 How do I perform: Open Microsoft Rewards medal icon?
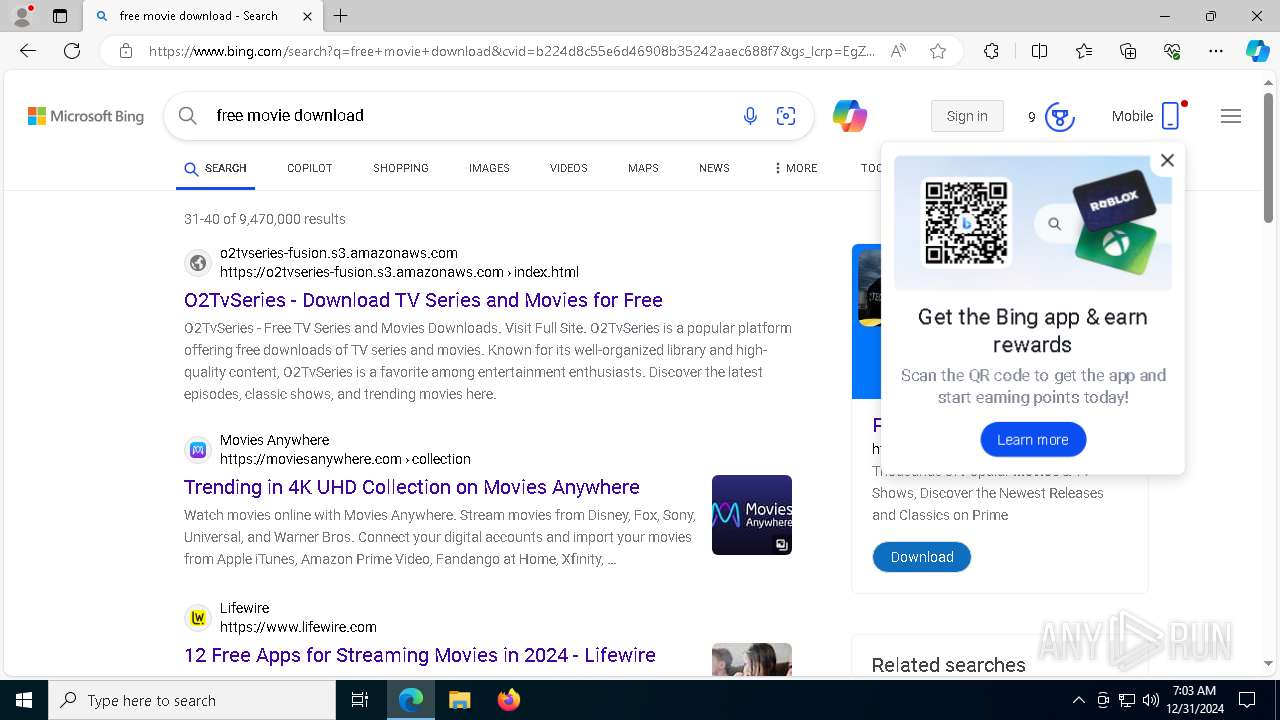[x=1060, y=117]
